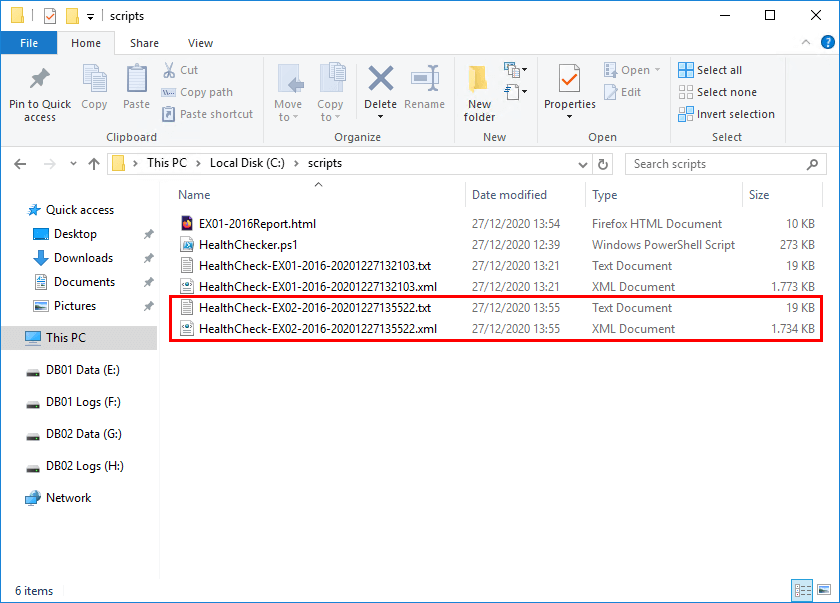Go back with left arrow
Image resolution: width=840 pixels, height=603 pixels.
pyautogui.click(x=20, y=164)
